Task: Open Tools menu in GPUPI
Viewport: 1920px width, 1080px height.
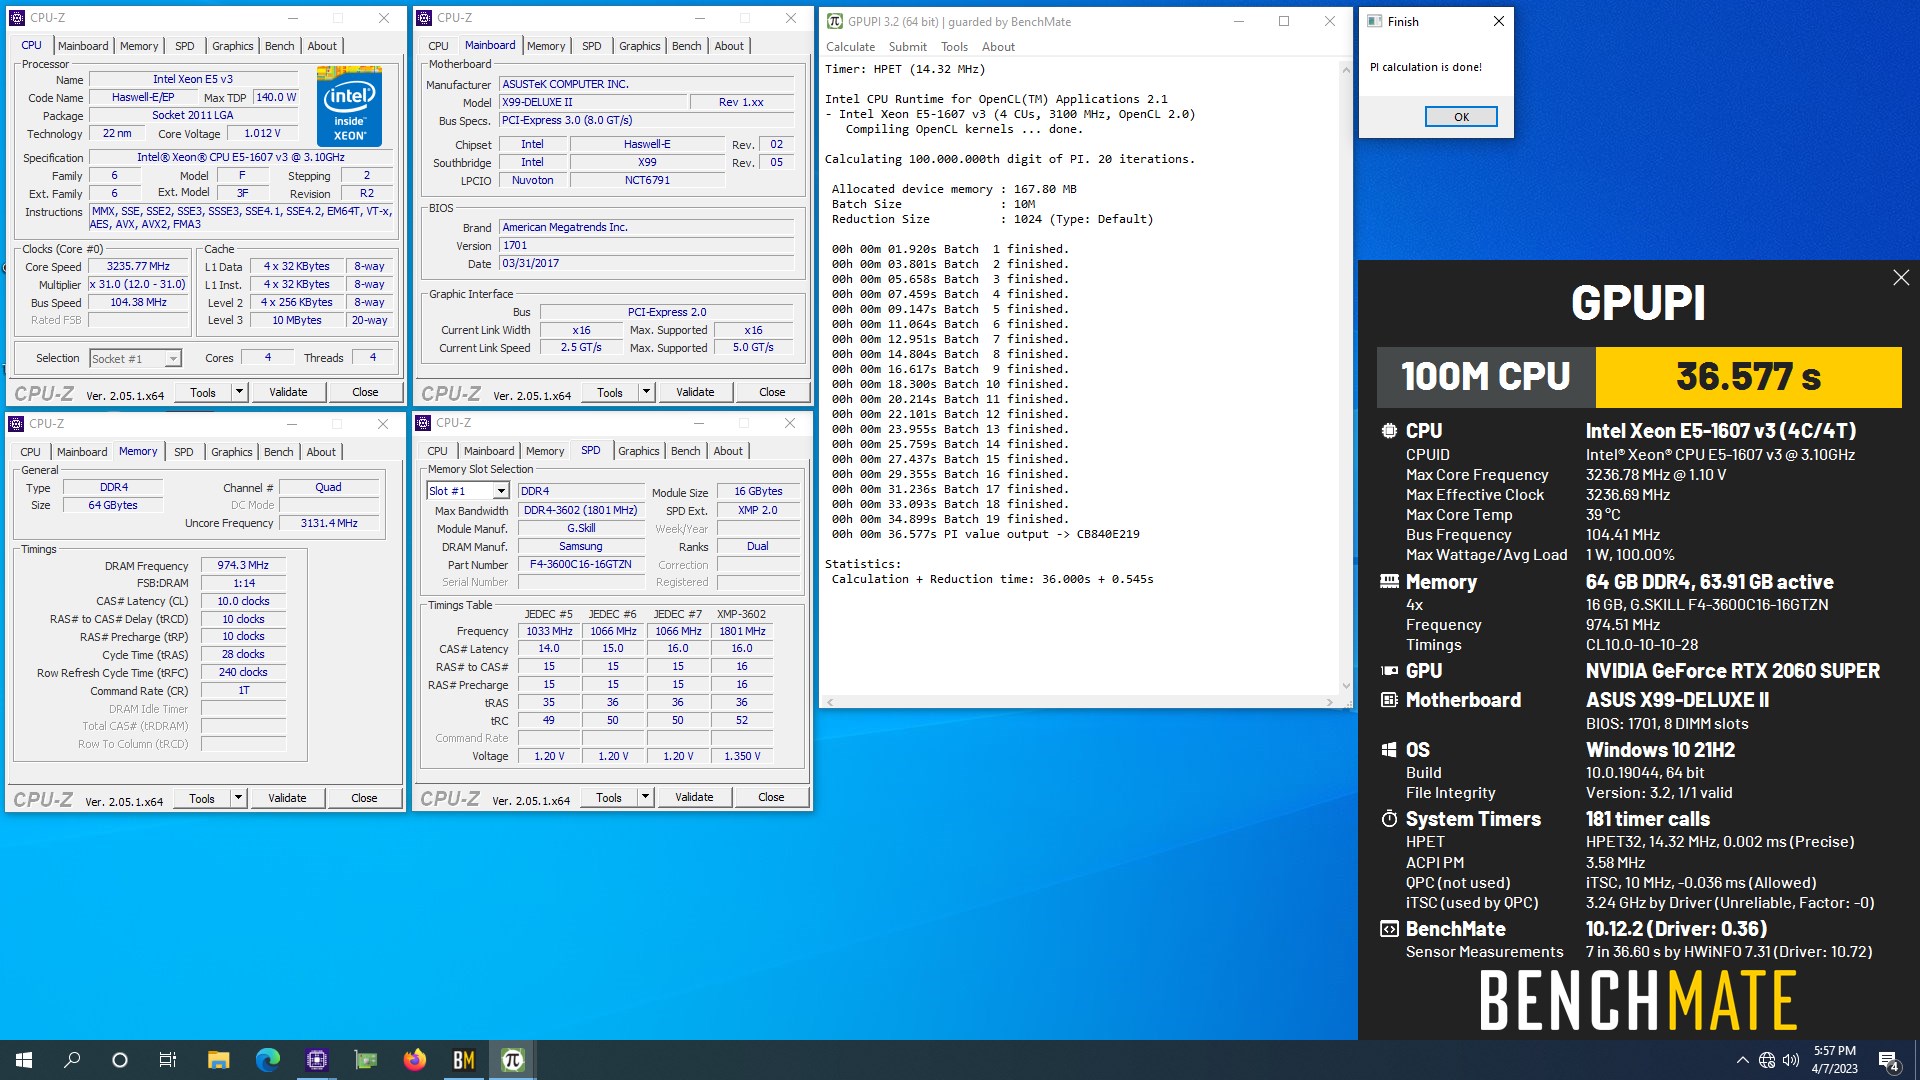Action: (x=955, y=47)
